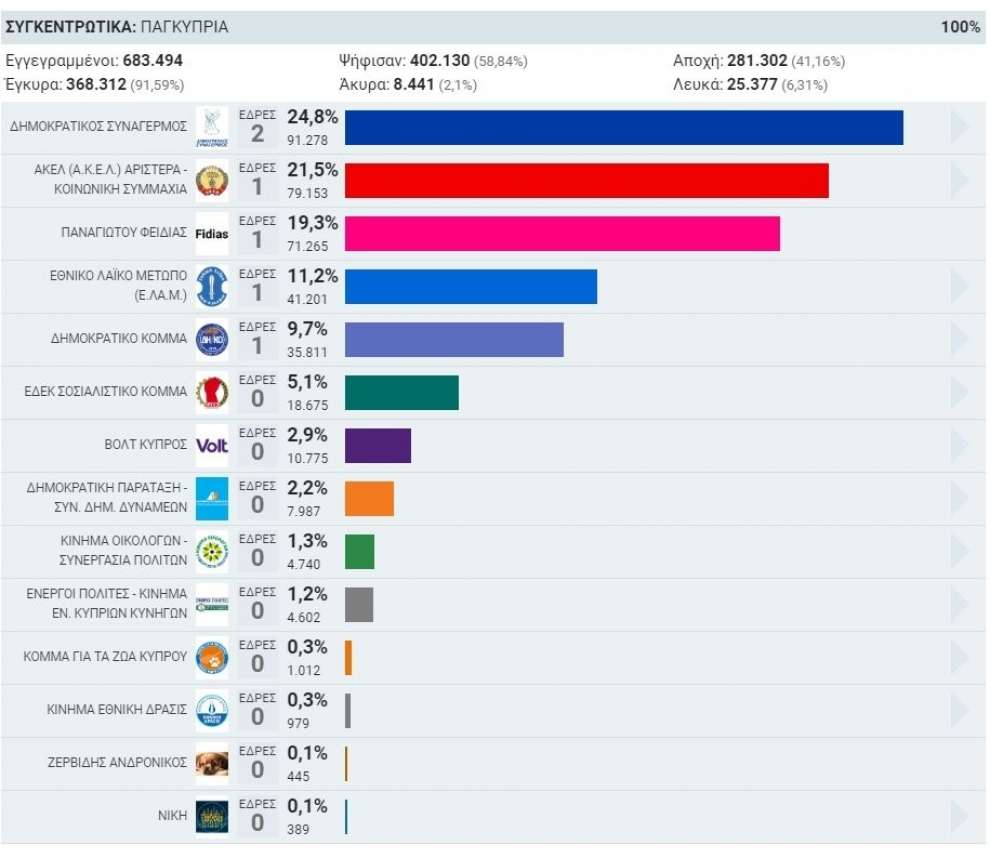Click the ΣΥΓΚΕΝΤΡΩΤΙΚΑ: ΠΑΓΚΥΠΡΙΑ header
Viewport: 990px width, 858px height.
tap(117, 27)
